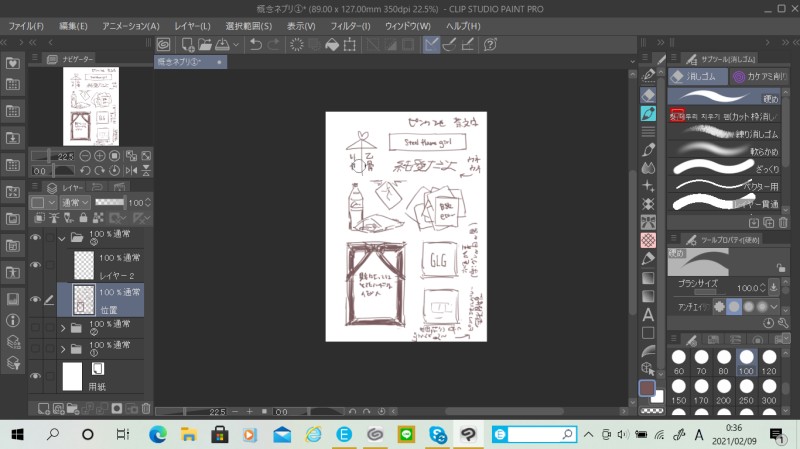Hide the 位置 layer
Viewport: 800px width, 449px height.
point(35,300)
